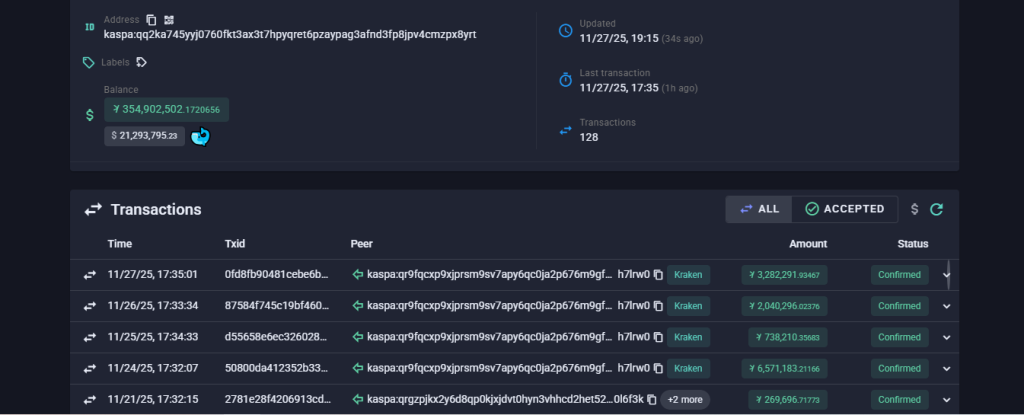Refresh the transactions list
Image resolution: width=1024 pixels, height=415 pixels.
tap(936, 209)
